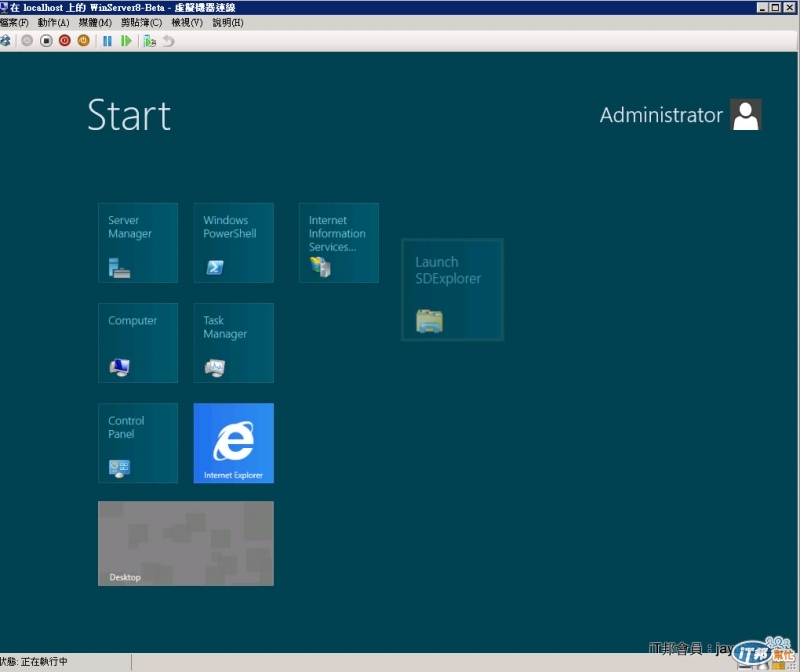Click the Launch SDExplorer tile
The height and width of the screenshot is (672, 800).
(x=453, y=290)
